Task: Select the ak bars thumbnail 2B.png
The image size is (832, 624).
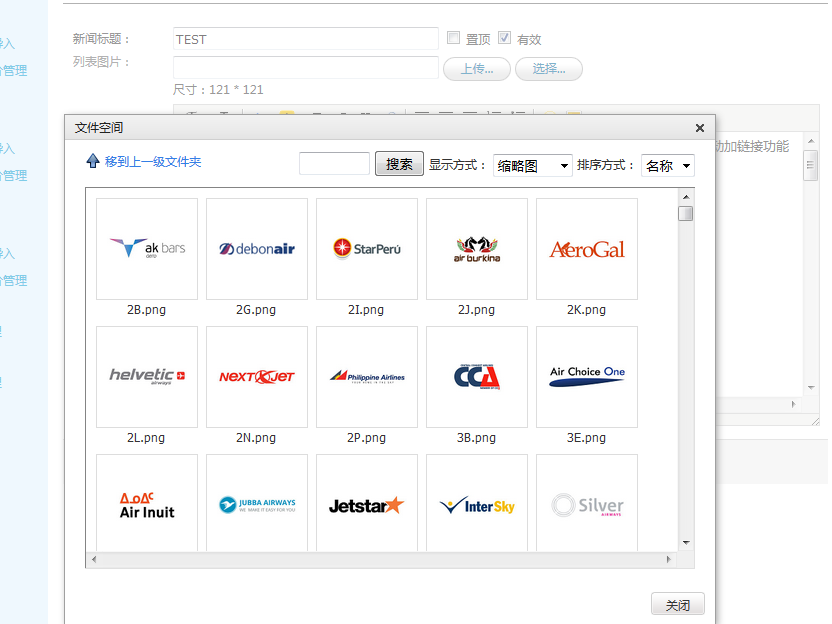Action: [147, 249]
